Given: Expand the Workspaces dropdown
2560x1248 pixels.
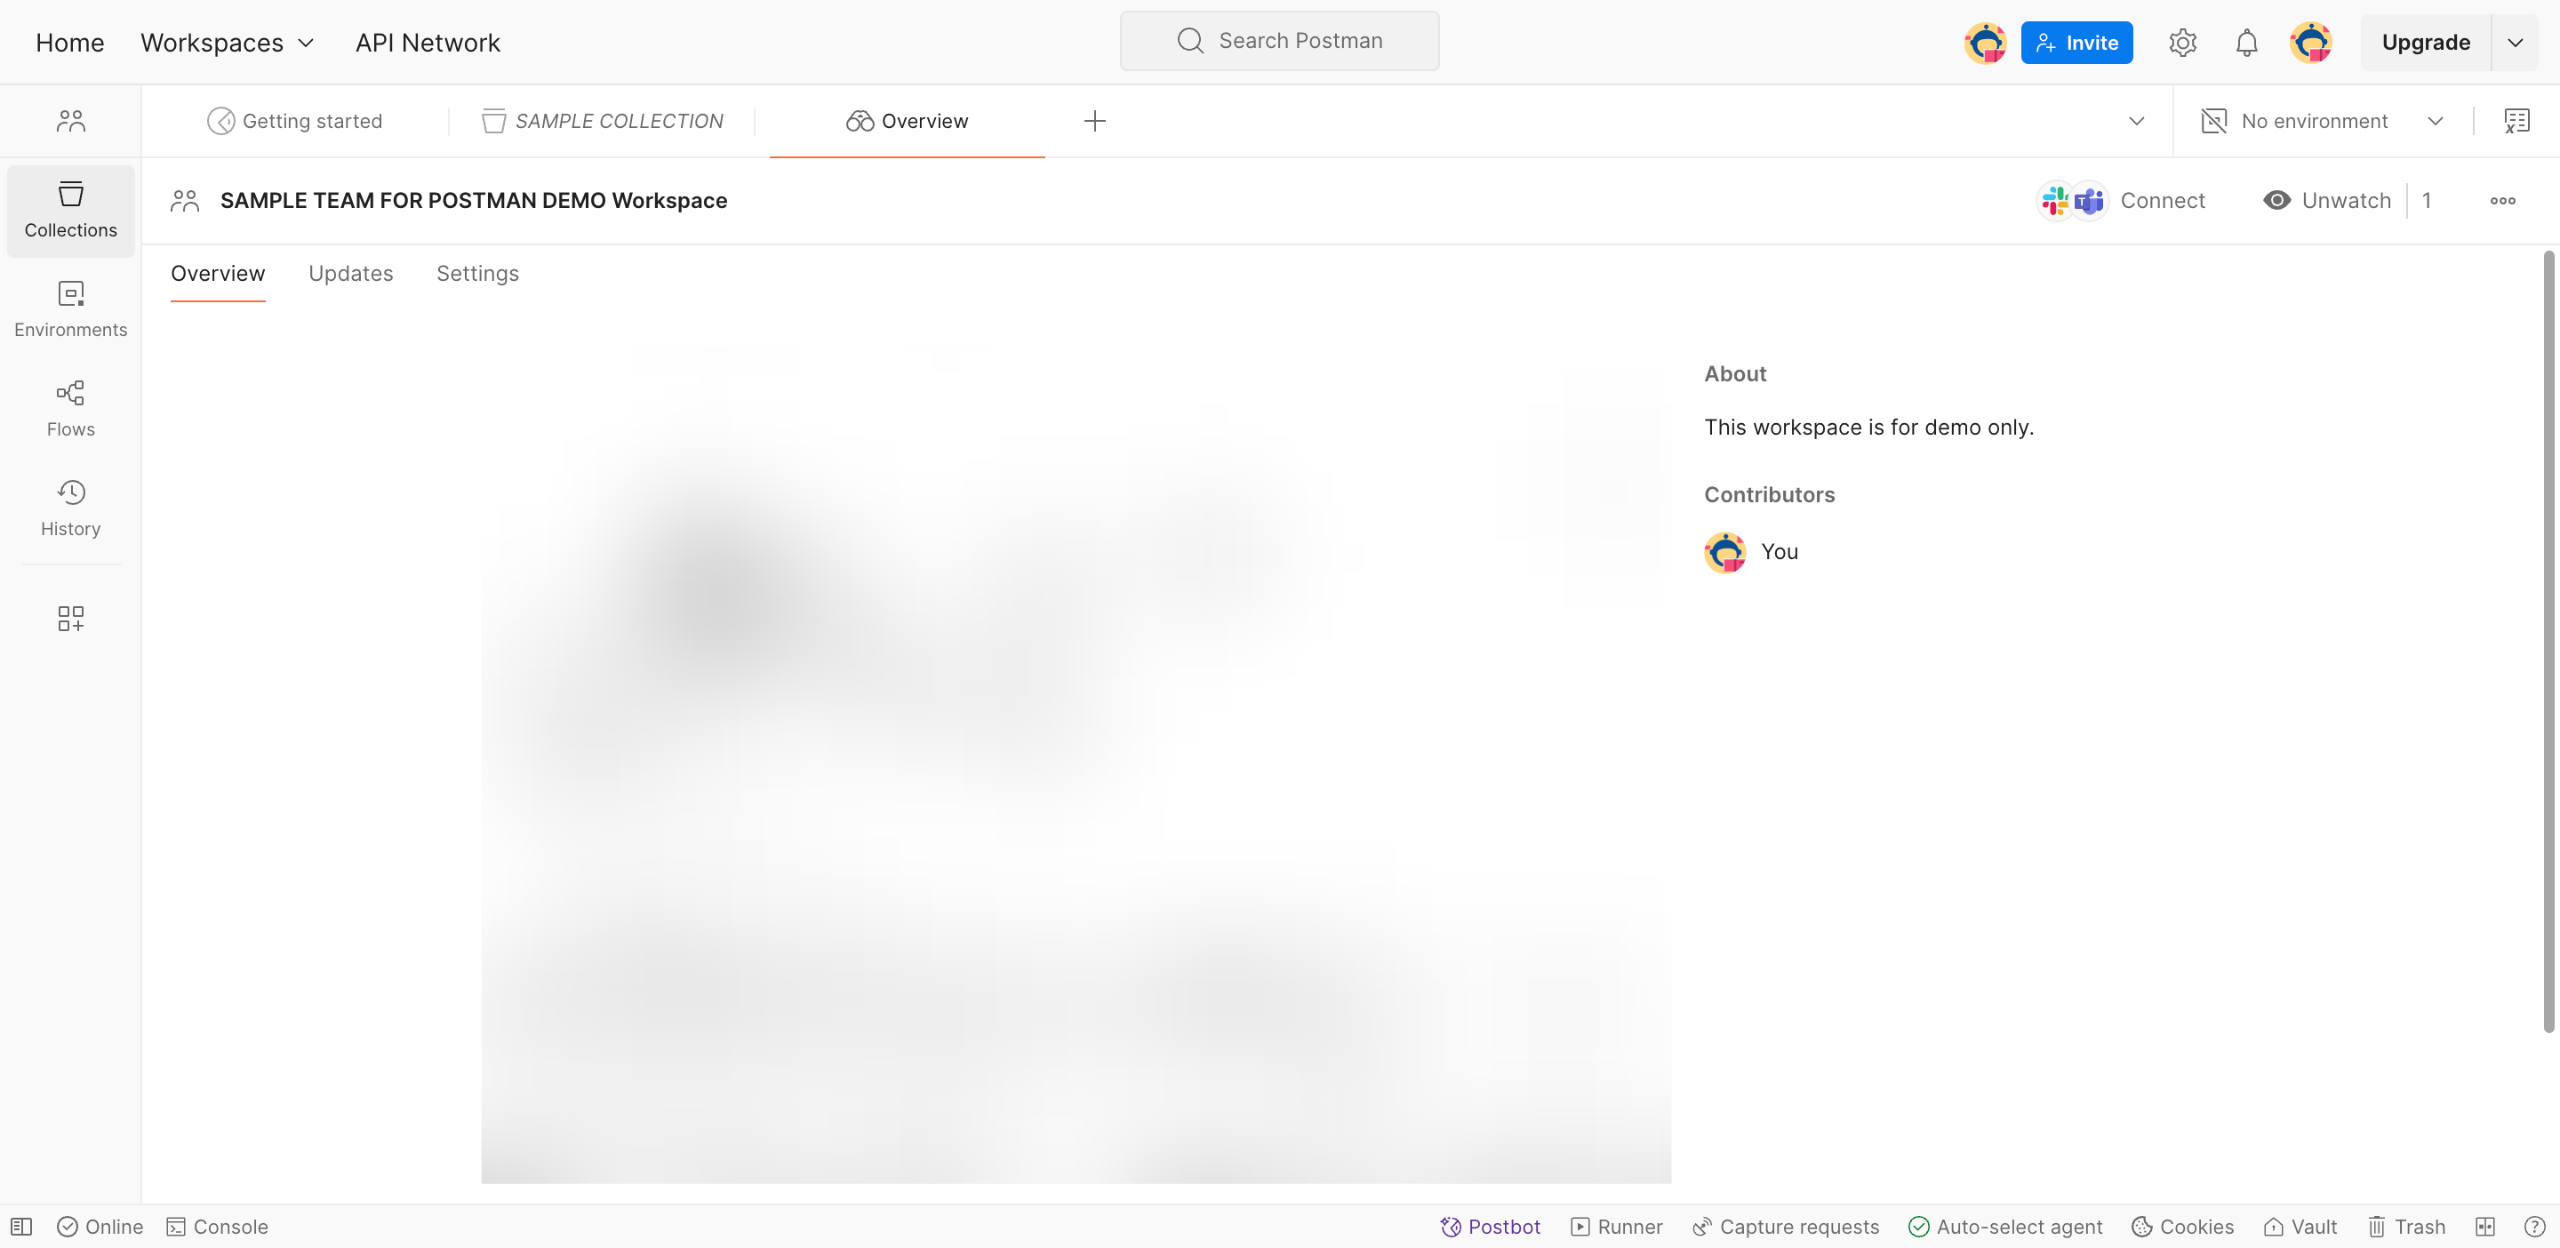Looking at the screenshot, I should pos(228,43).
